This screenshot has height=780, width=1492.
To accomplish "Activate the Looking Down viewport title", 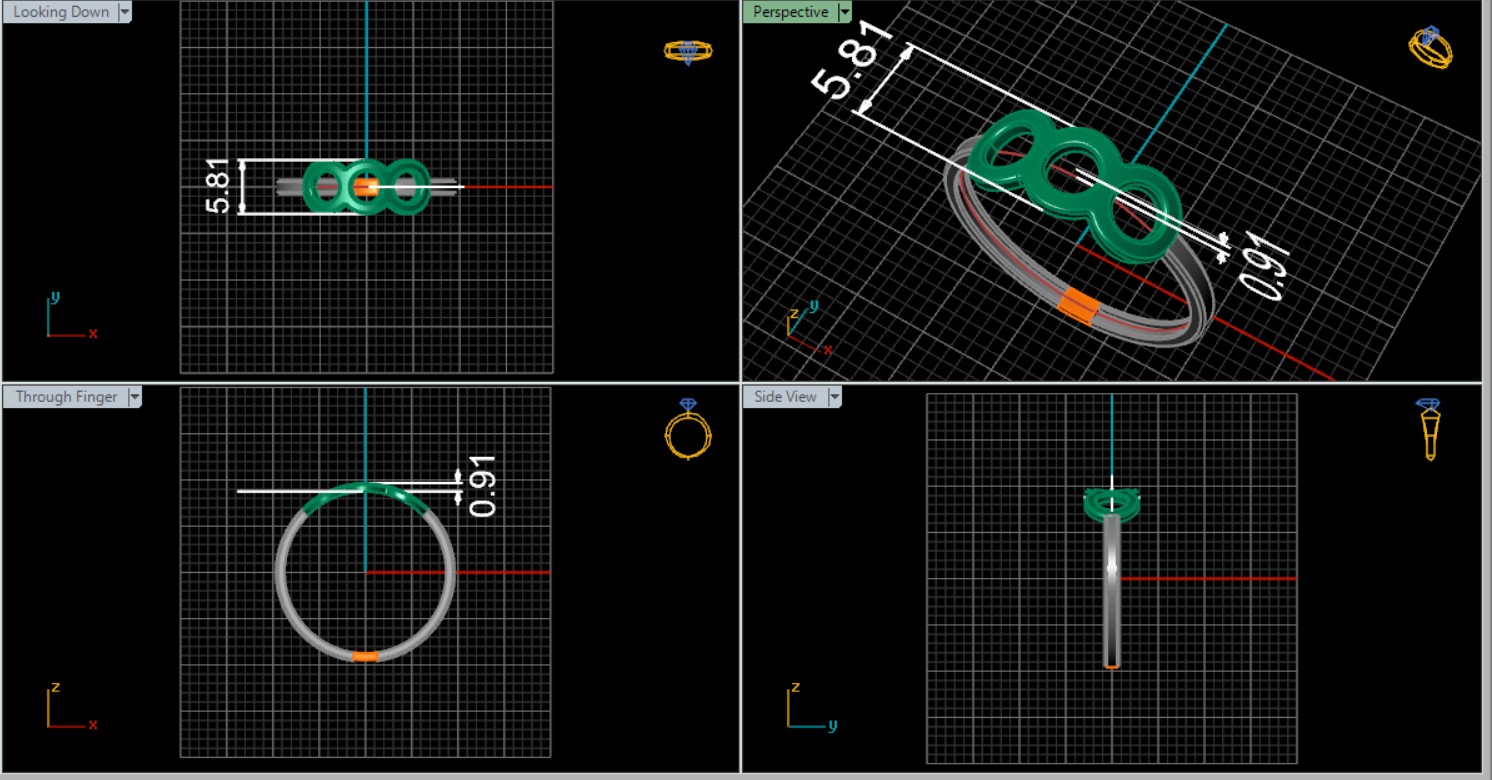I will click(x=61, y=12).
